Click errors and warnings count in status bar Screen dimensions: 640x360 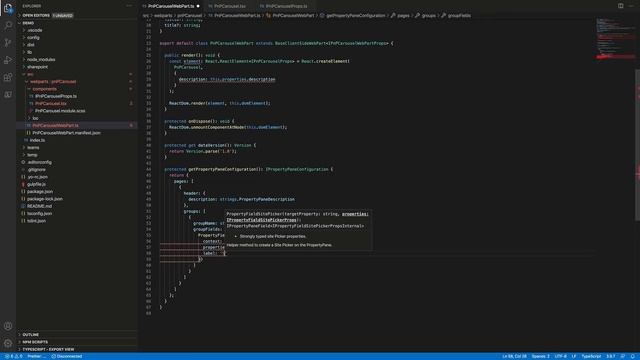coord(13,356)
